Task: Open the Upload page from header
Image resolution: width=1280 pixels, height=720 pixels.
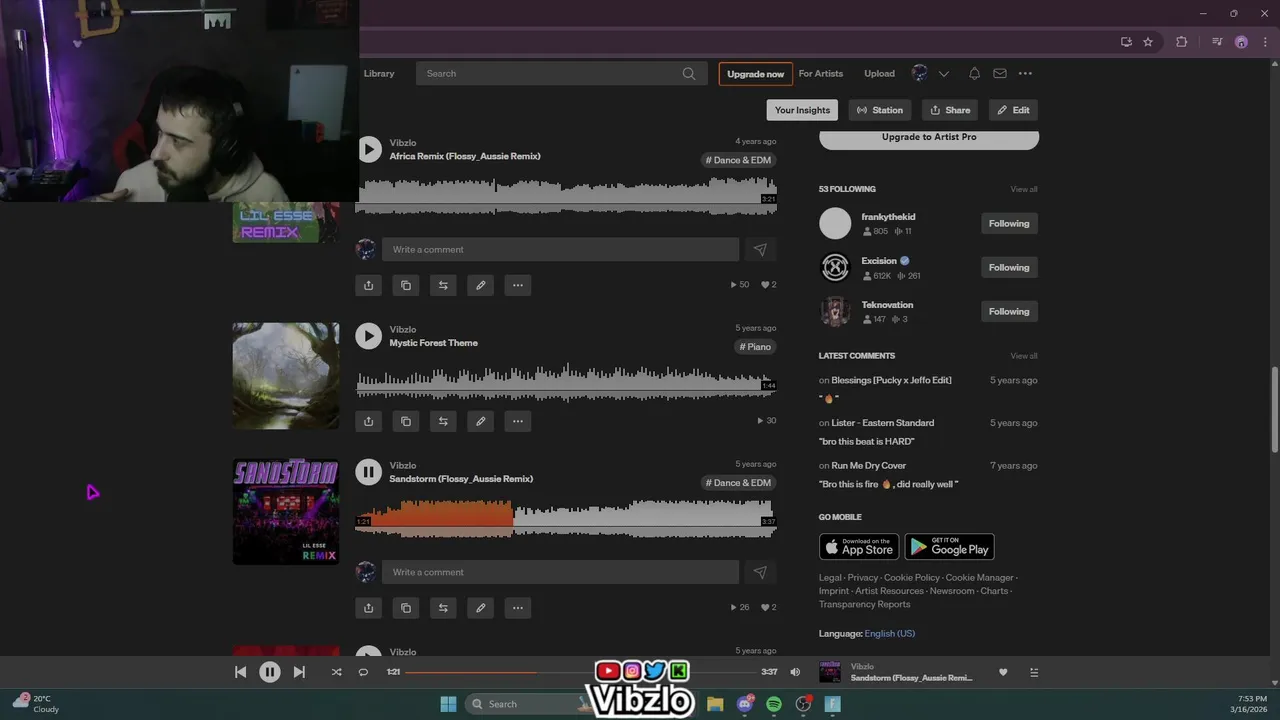Action: tap(880, 74)
